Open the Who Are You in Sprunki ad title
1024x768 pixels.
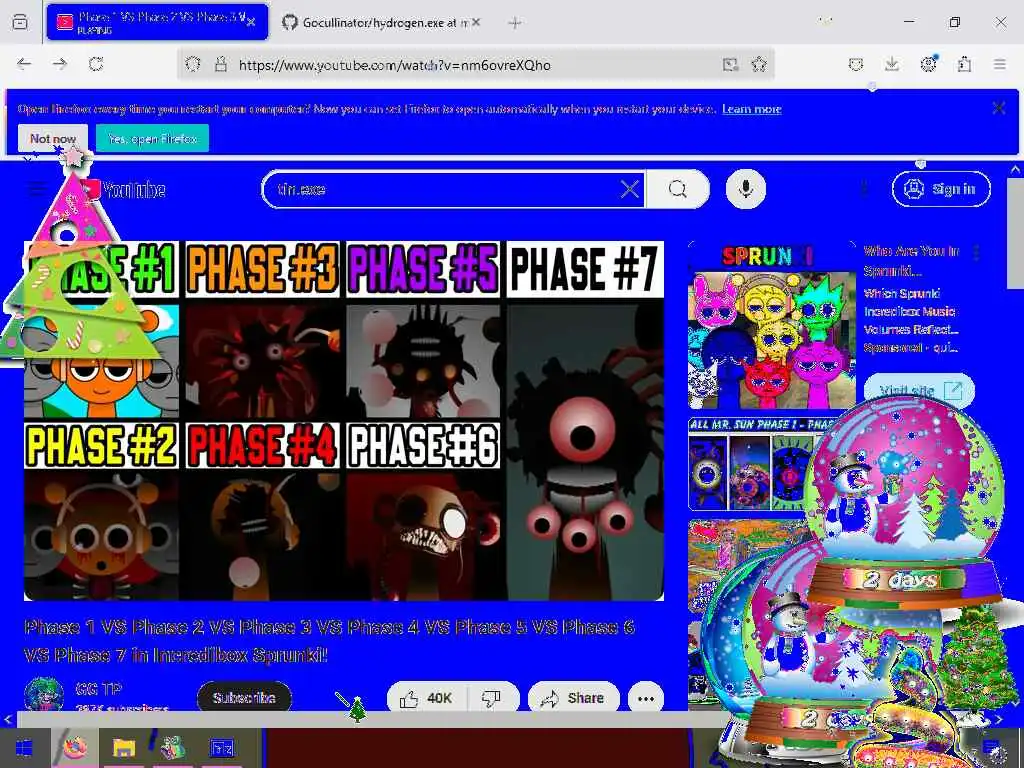pyautogui.click(x=911, y=261)
